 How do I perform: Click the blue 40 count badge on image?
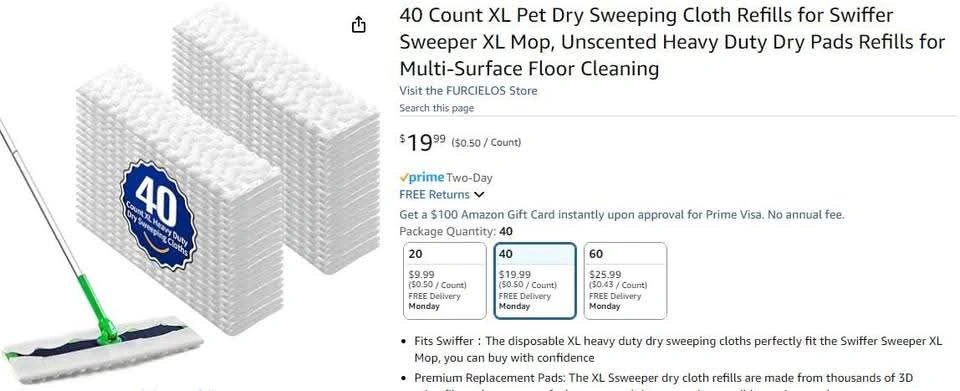coord(157,215)
